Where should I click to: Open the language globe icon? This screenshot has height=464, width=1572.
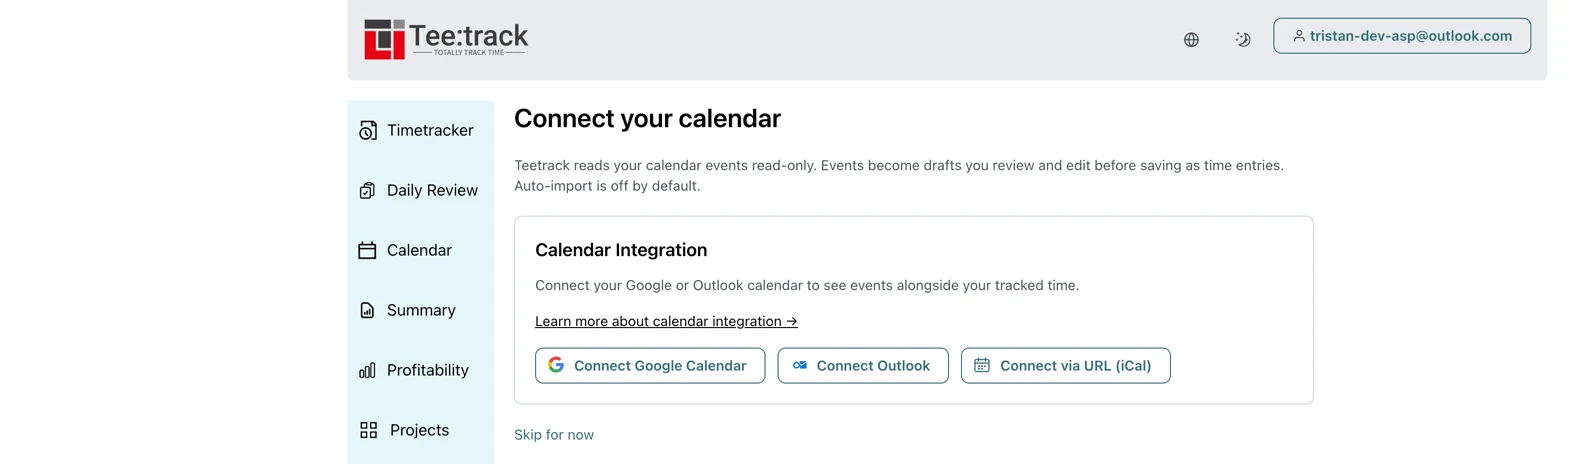tap(1191, 40)
